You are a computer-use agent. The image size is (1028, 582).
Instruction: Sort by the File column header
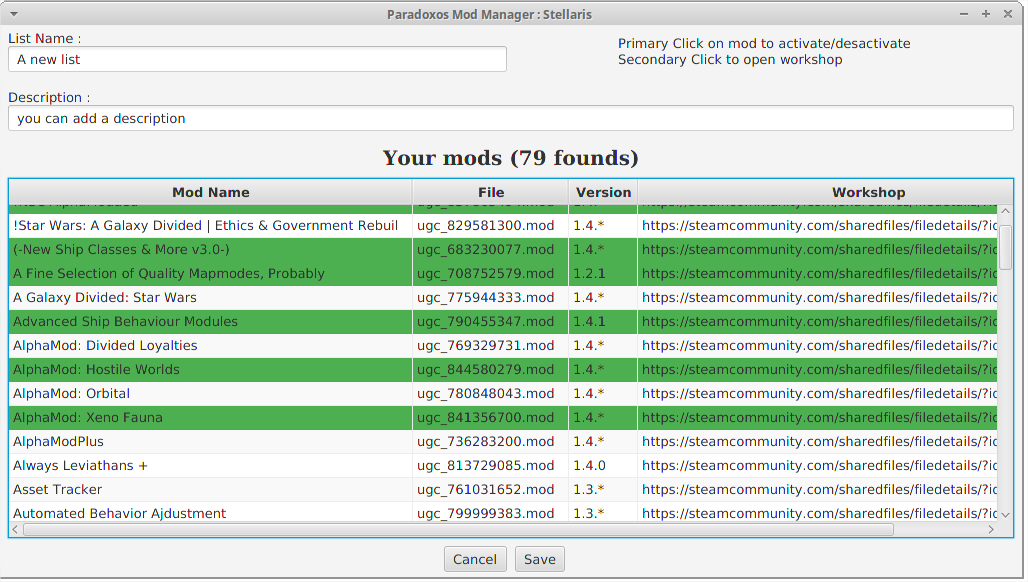pos(490,192)
